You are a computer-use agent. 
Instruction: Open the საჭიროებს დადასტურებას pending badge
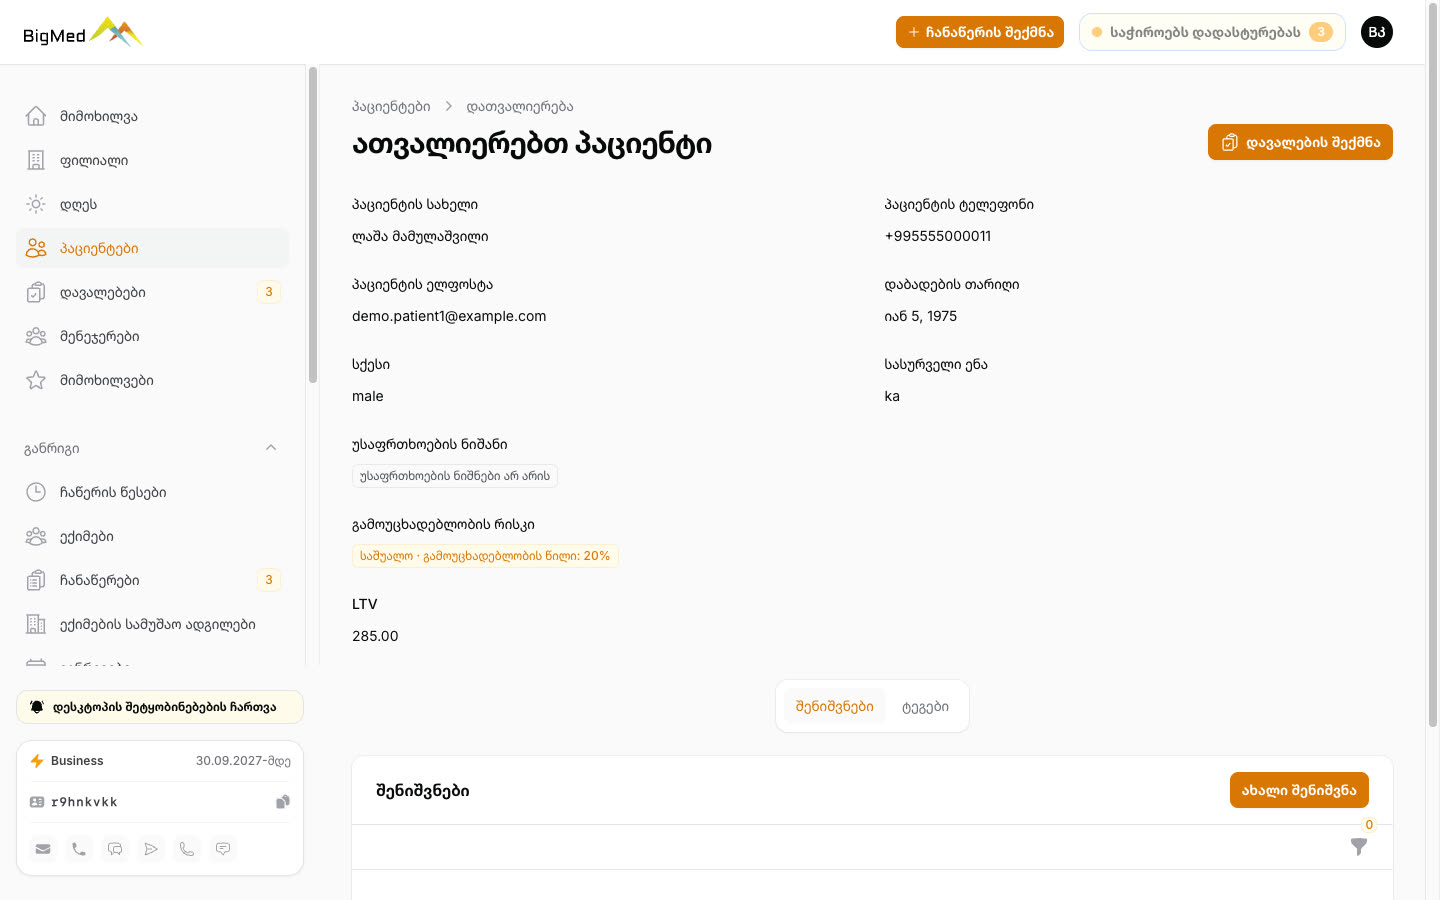[1212, 32]
